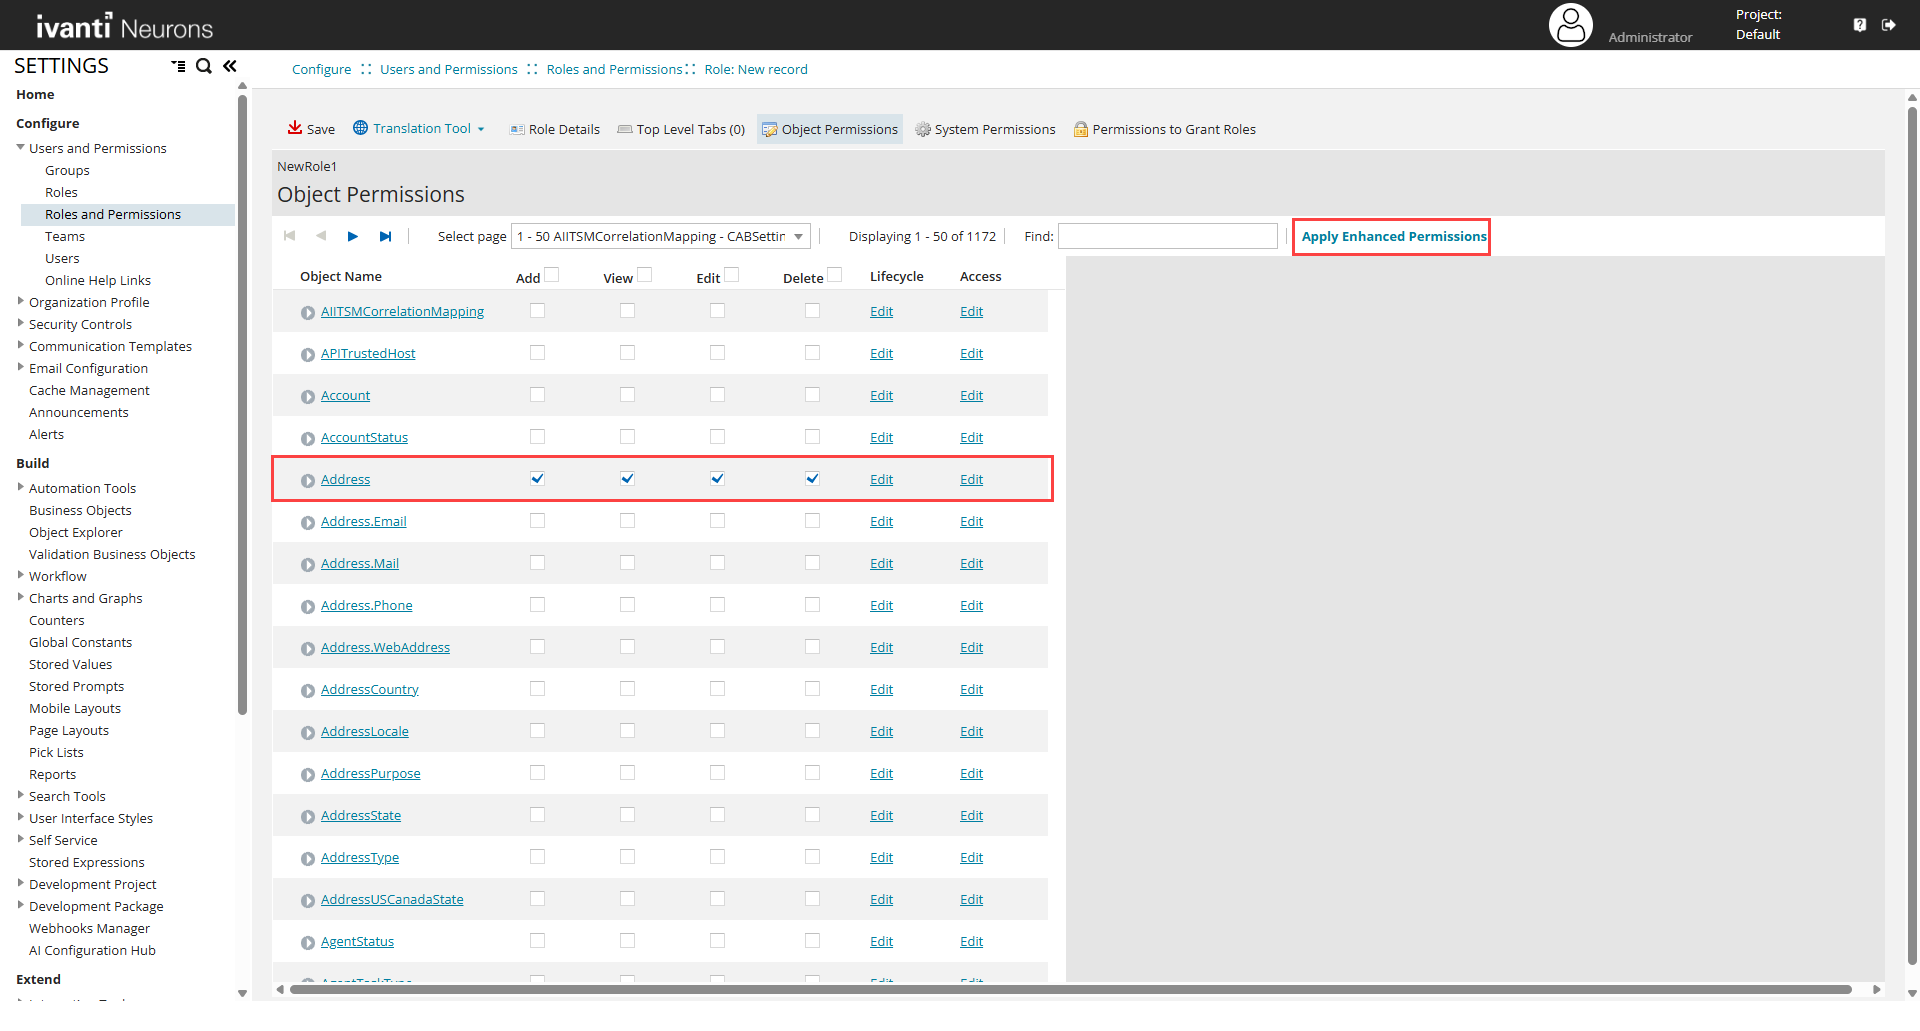
Task: Open the AddressCountry object link
Action: point(369,690)
